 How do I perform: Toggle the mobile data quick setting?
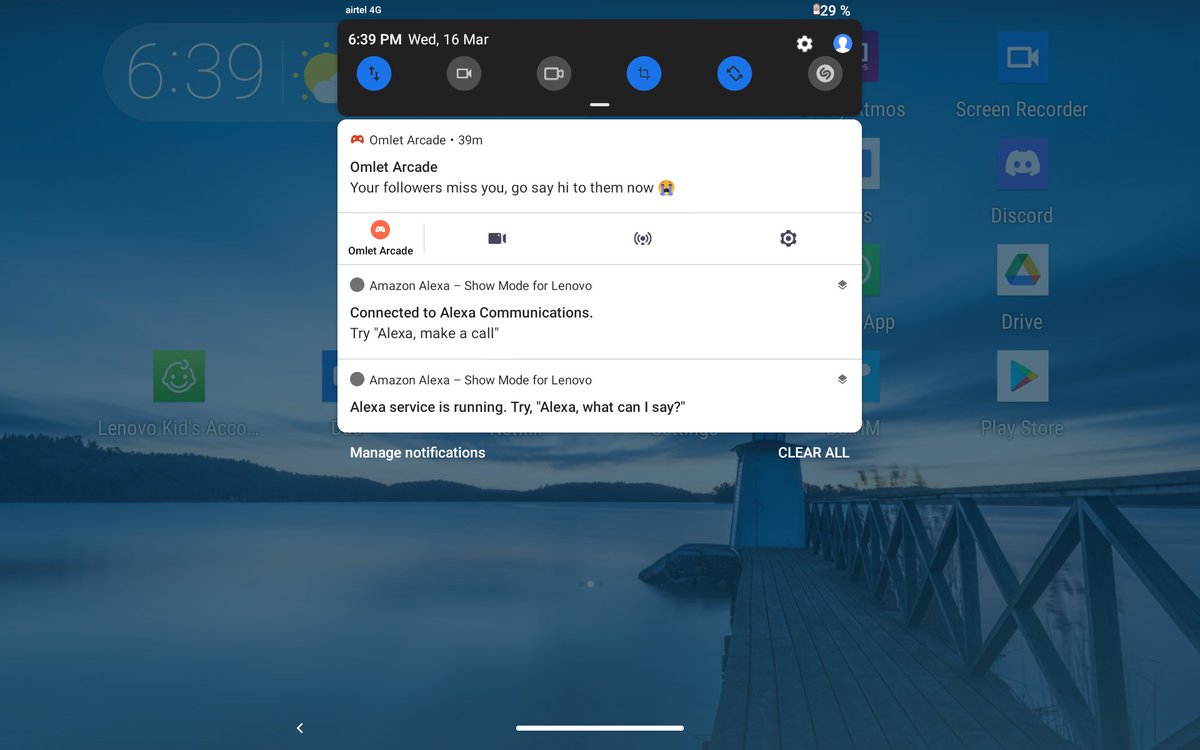click(374, 74)
